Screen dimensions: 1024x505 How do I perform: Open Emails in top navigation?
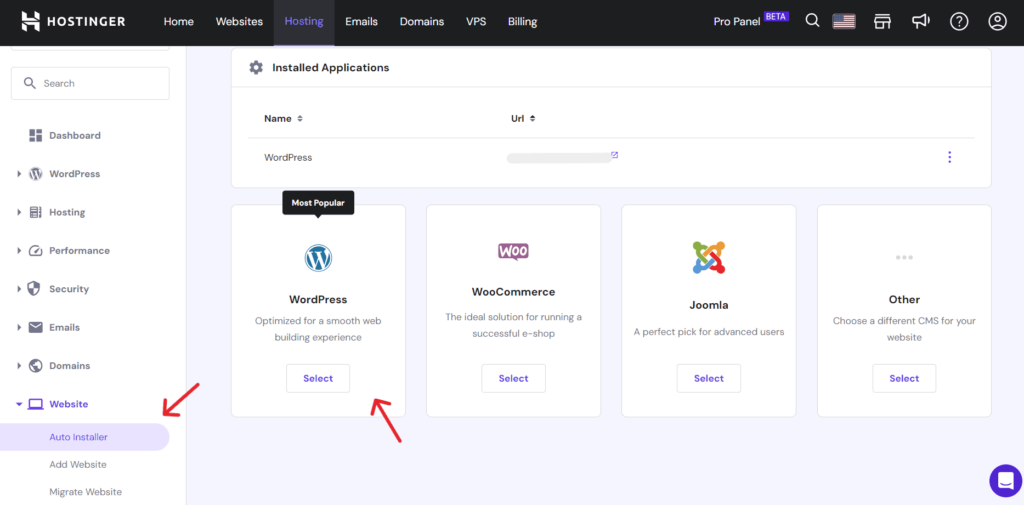[362, 22]
